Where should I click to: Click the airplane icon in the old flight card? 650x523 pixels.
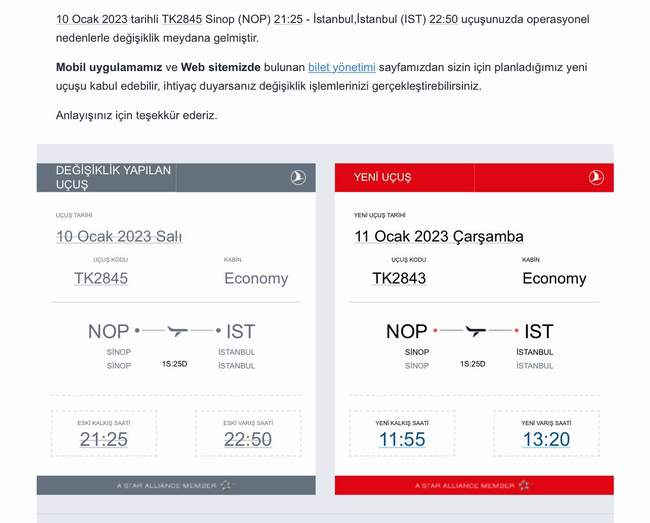coord(178,330)
